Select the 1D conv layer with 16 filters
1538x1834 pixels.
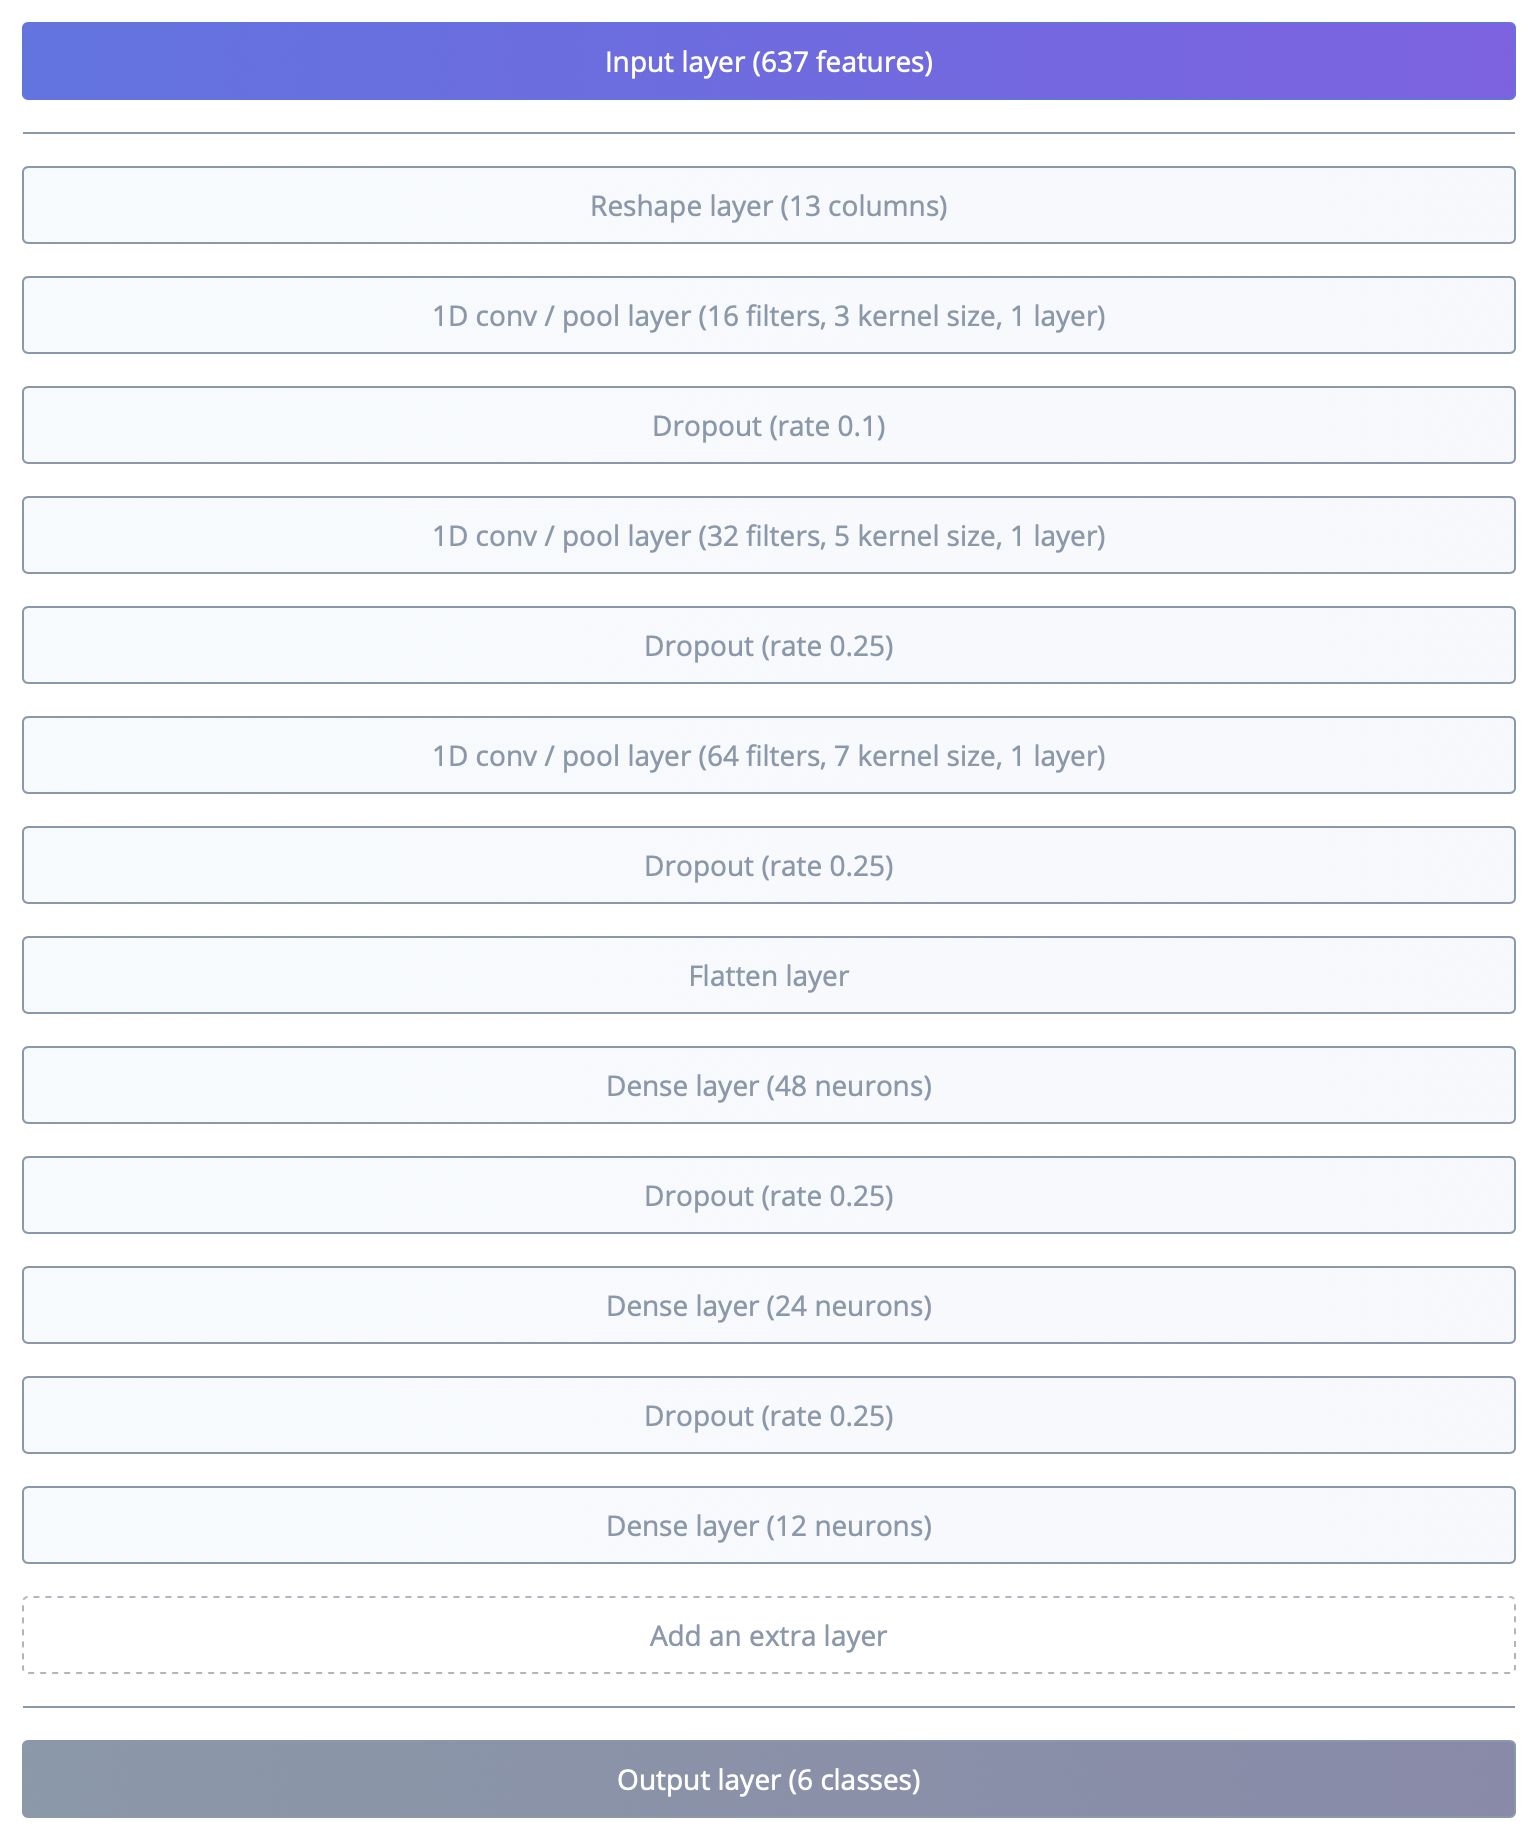pyautogui.click(x=768, y=316)
